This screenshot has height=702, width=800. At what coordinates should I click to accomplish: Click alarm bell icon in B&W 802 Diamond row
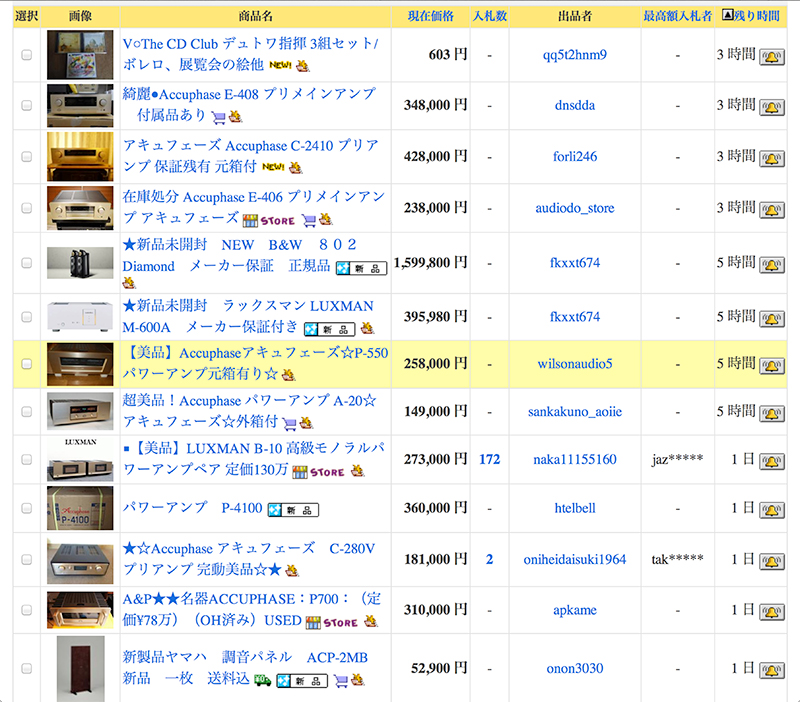click(x=771, y=265)
